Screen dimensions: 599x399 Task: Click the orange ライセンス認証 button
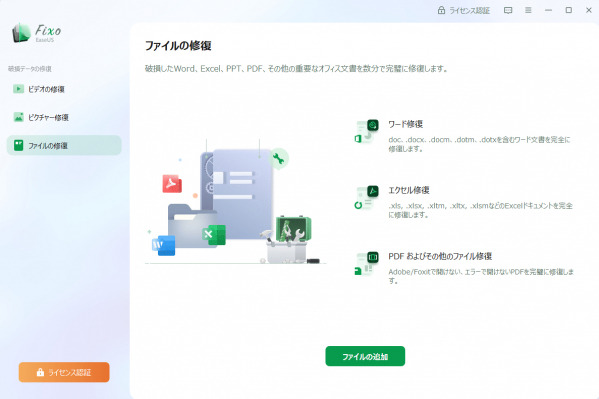point(64,372)
